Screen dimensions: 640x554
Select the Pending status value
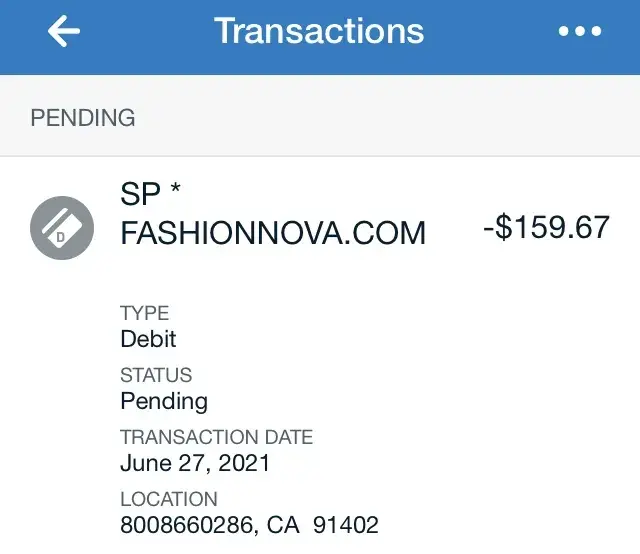[164, 401]
